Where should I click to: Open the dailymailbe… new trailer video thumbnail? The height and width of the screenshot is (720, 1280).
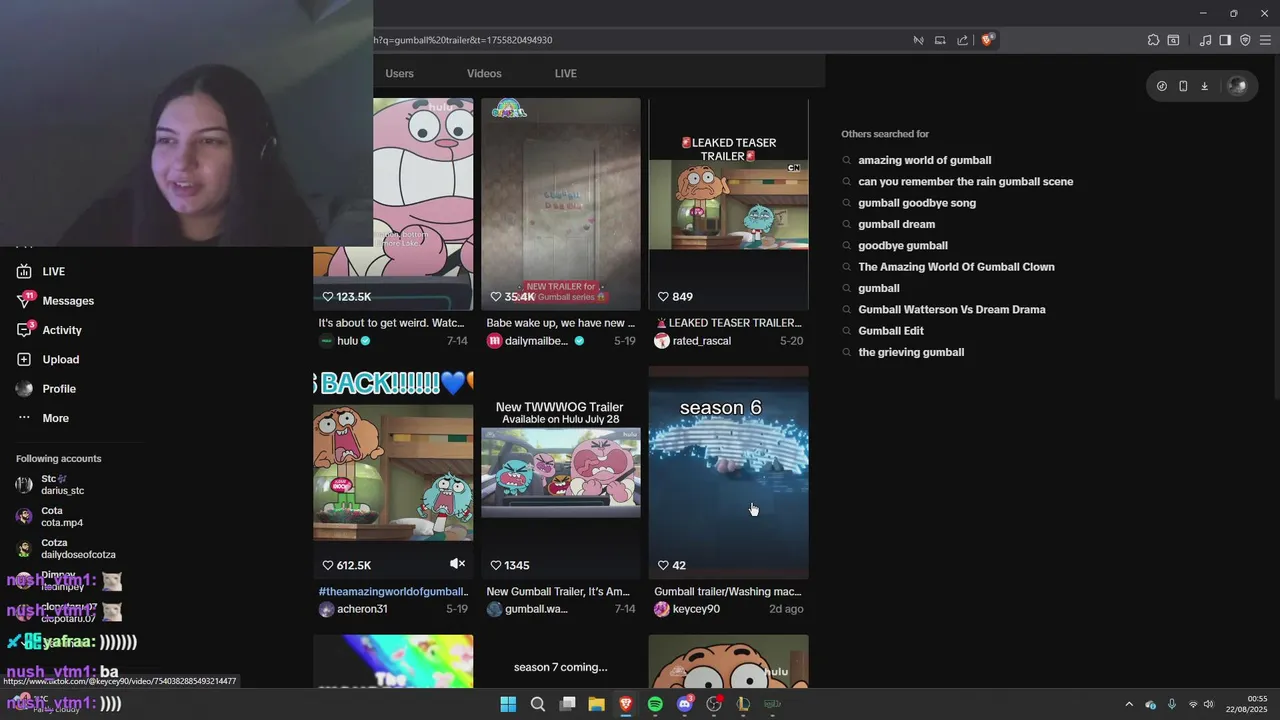point(561,204)
